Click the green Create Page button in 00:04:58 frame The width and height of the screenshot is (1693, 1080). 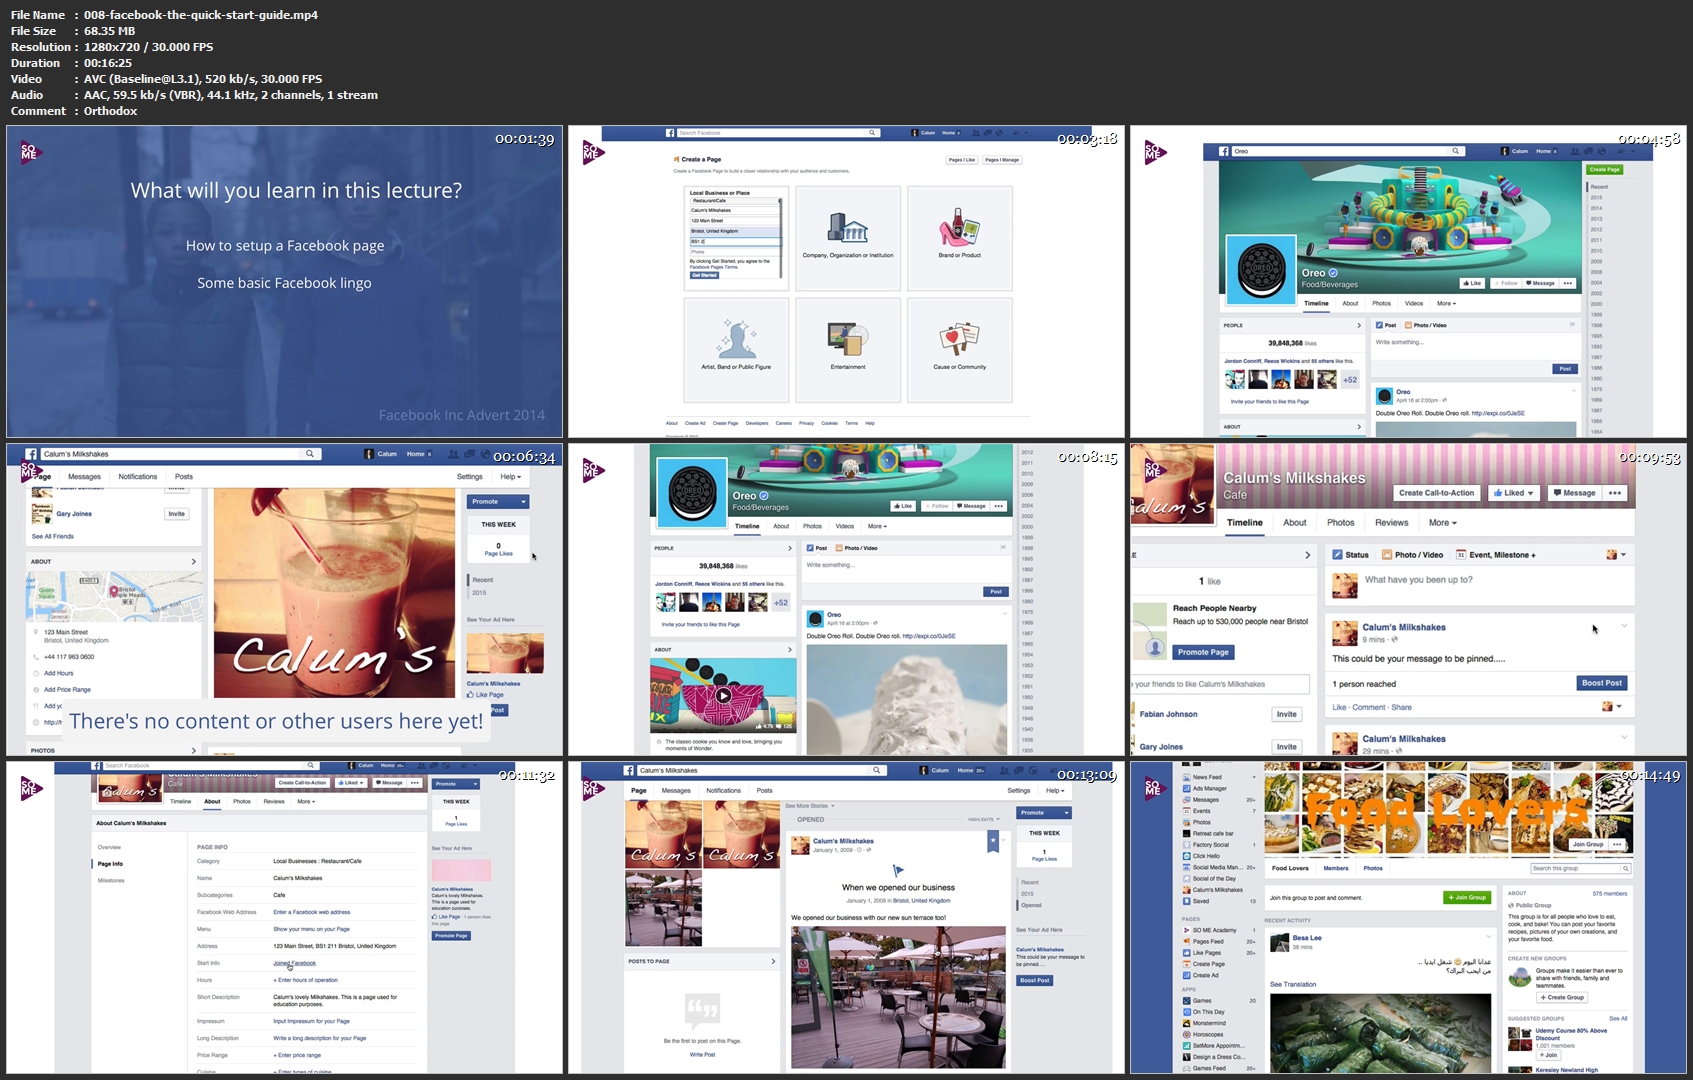1605,170
